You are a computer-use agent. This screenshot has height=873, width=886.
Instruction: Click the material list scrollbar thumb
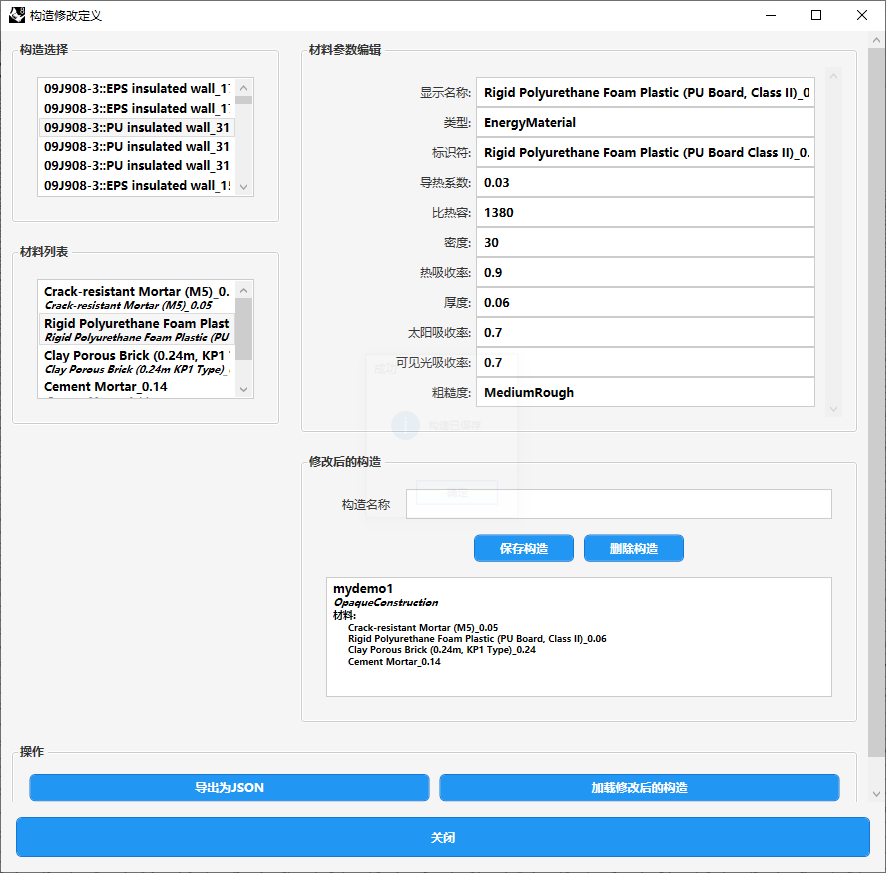pyautogui.click(x=244, y=328)
